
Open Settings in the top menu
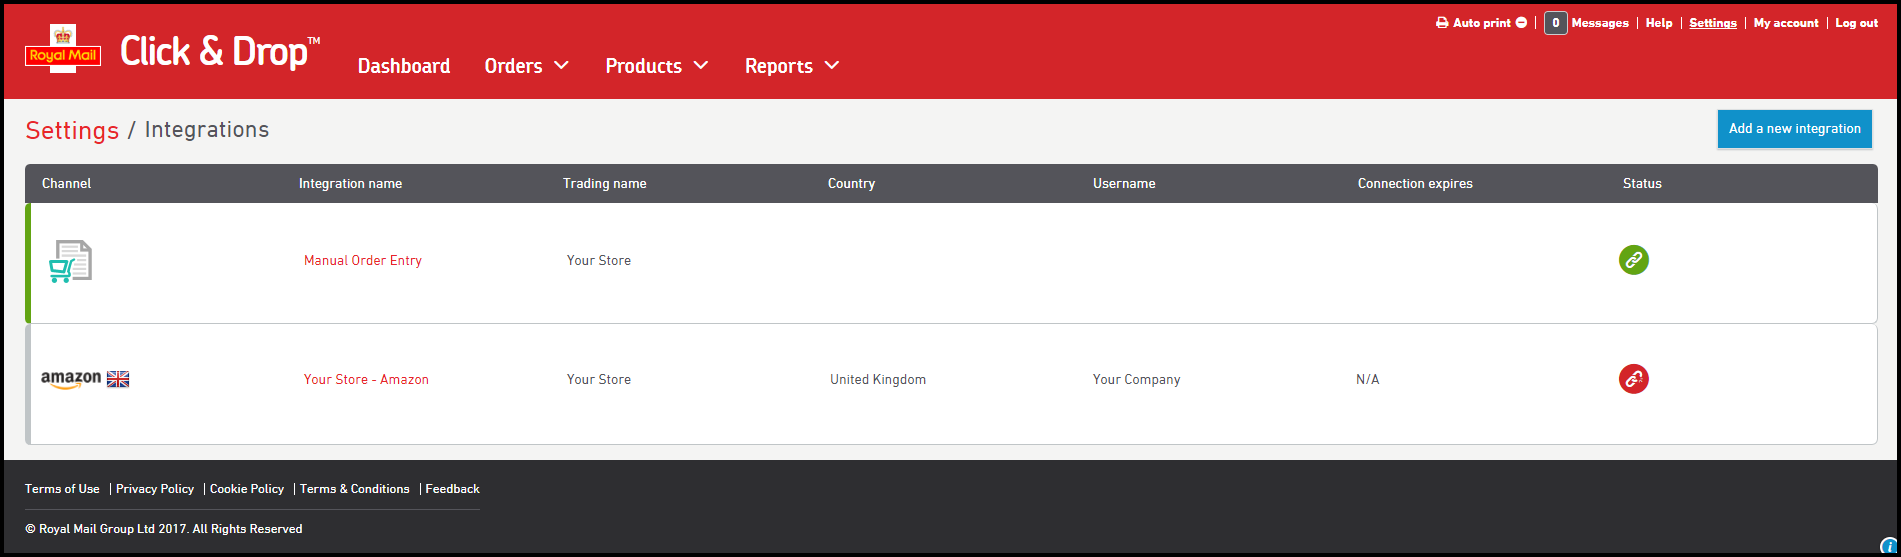point(1712,23)
